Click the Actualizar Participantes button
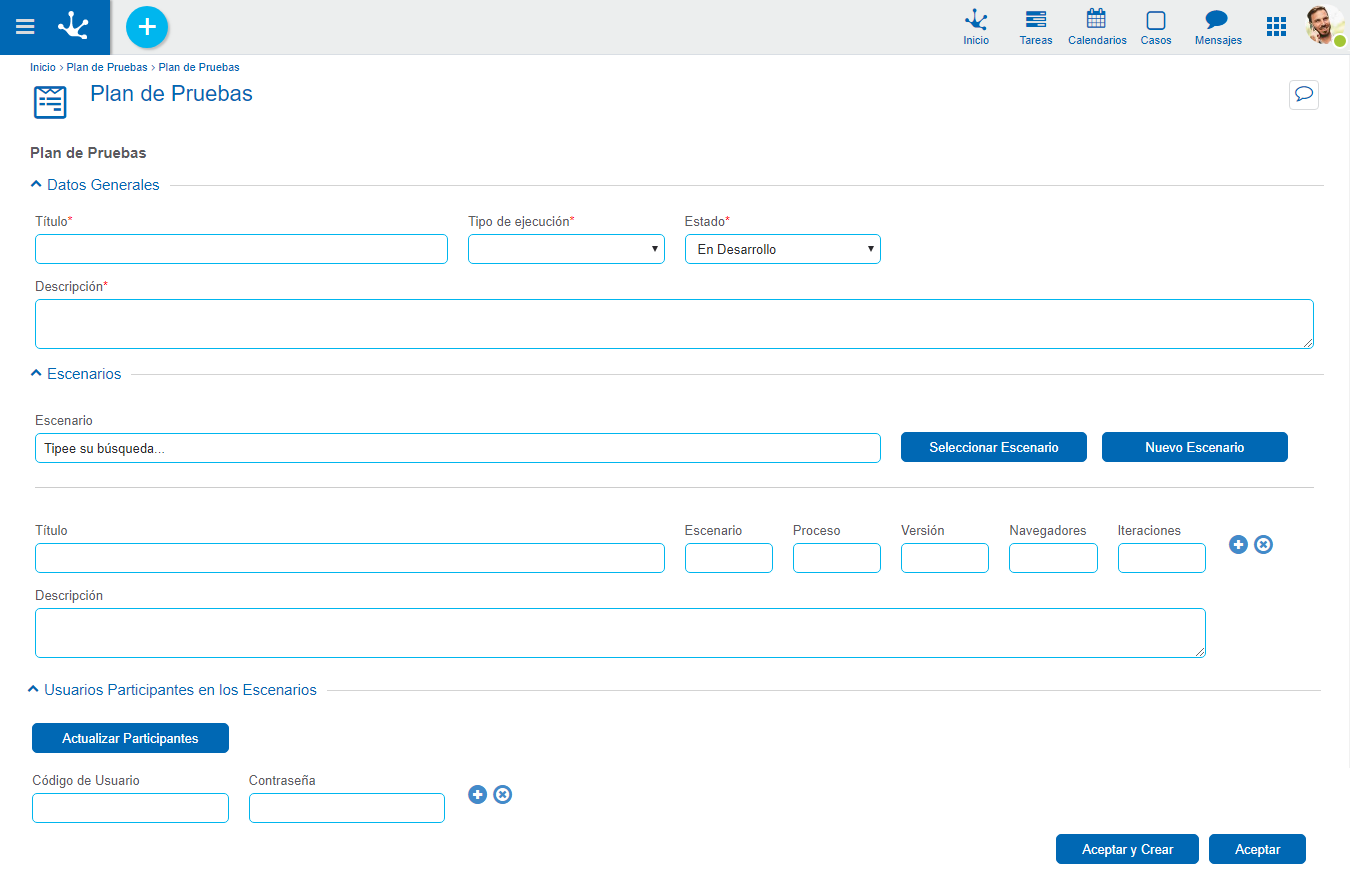 (x=130, y=738)
